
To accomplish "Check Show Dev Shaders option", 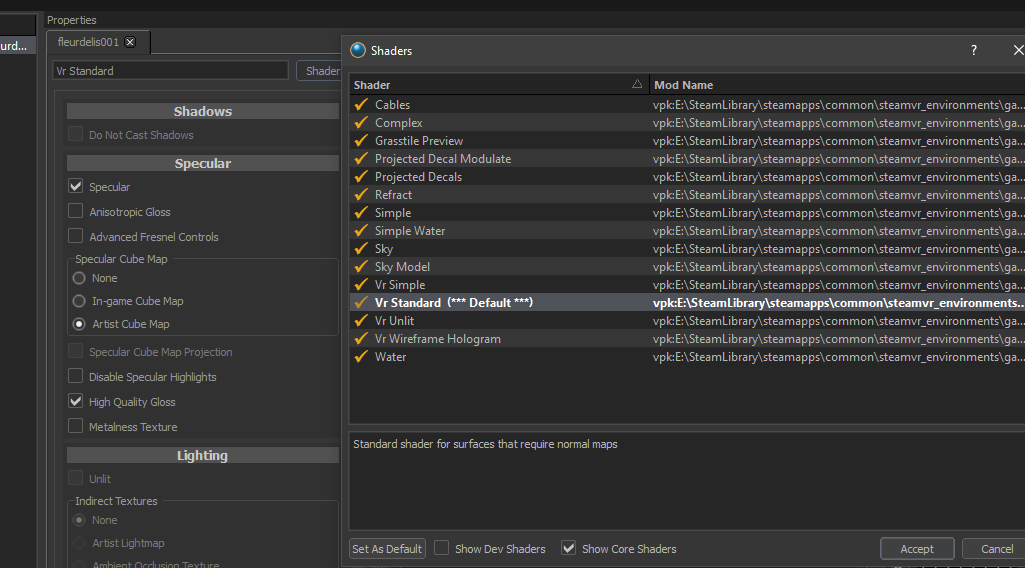I will pyautogui.click(x=442, y=548).
